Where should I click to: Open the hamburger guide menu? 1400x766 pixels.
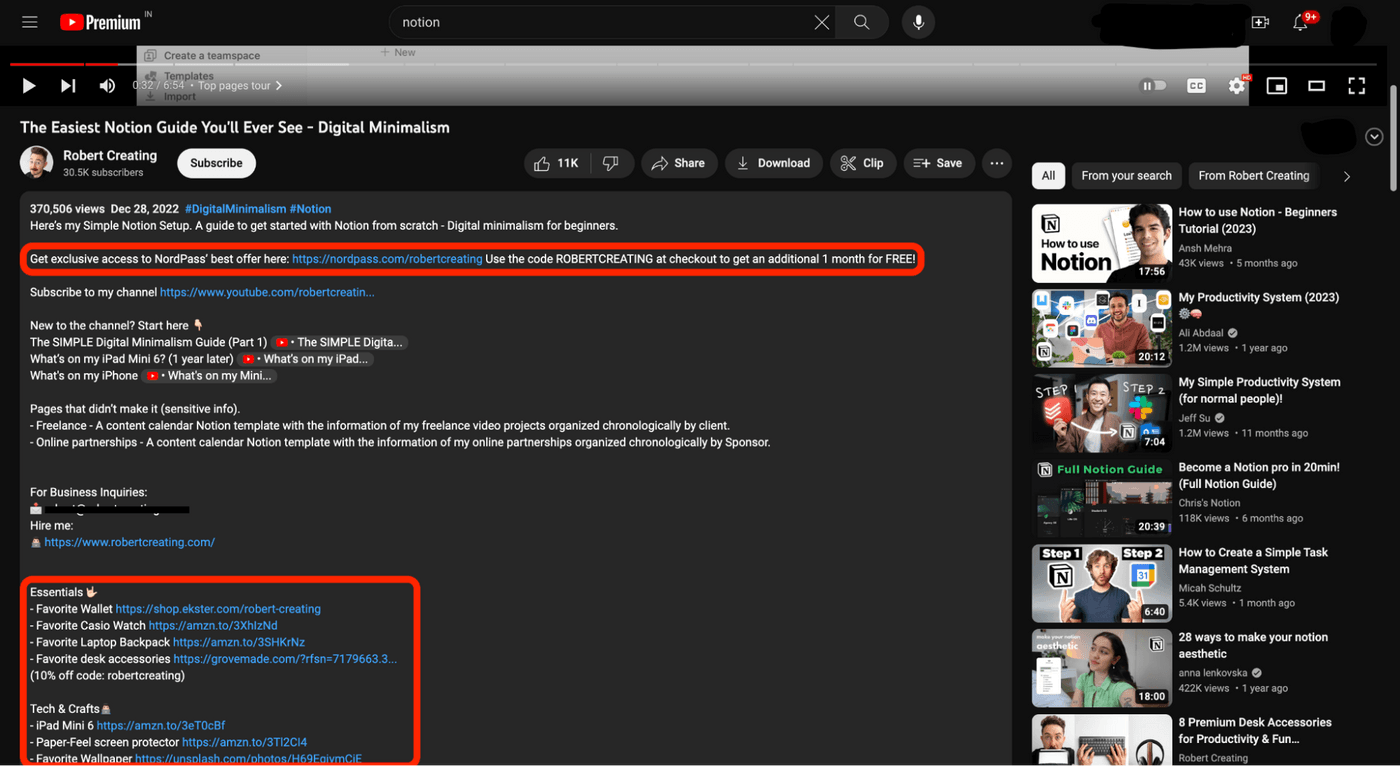click(x=30, y=22)
